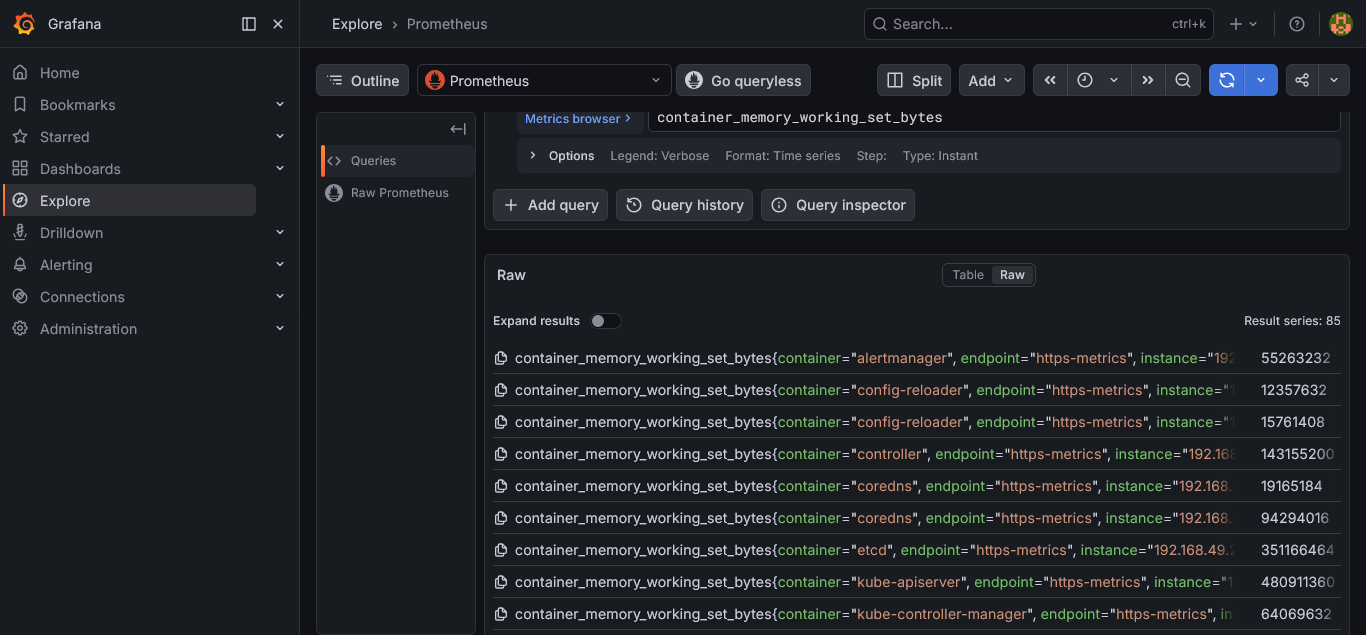This screenshot has width=1366, height=635.
Task: Go to Home in the sidebar
Action: coord(59,73)
